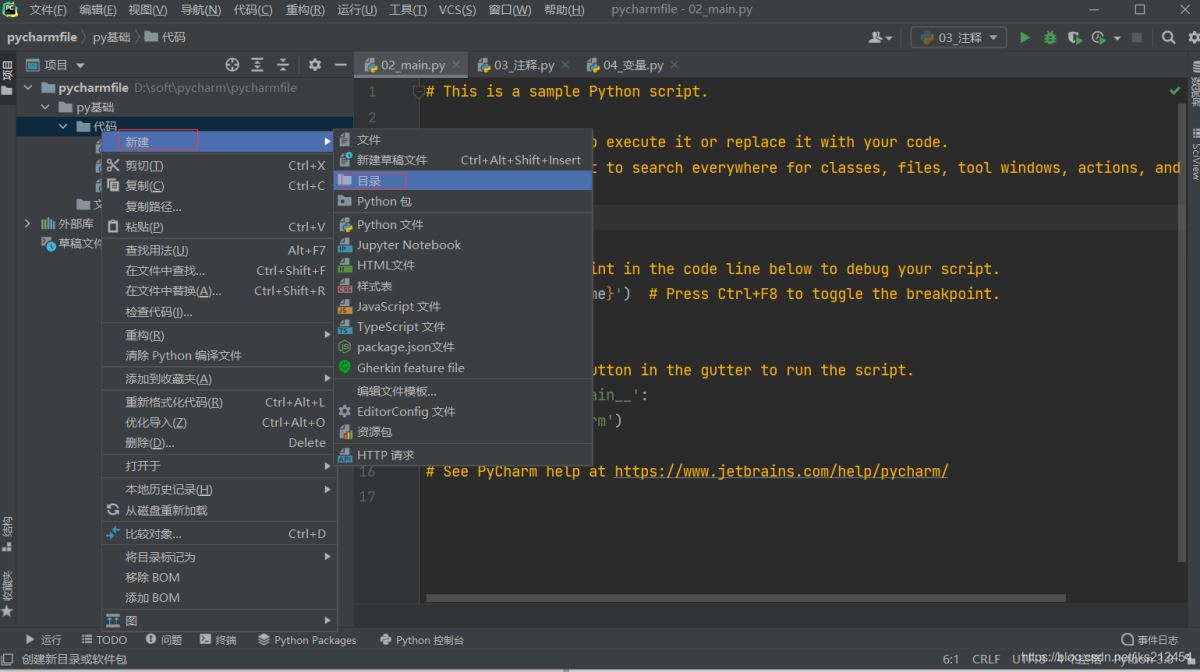Open Search Everywhere magnifier icon

[1168, 38]
